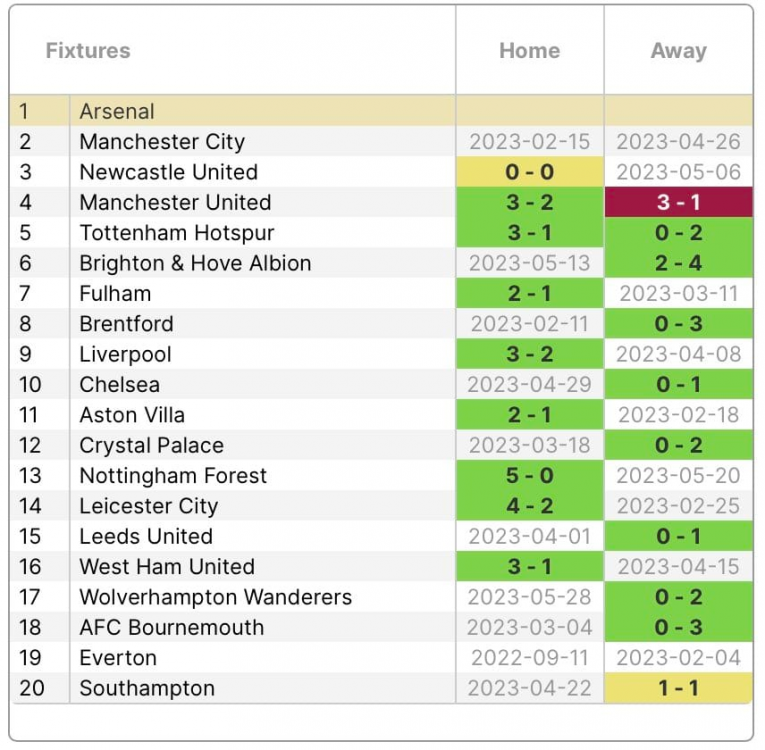Screen dimensions: 765x750
Task: Click Brighton & Hove Albion away 2 - 4 score
Action: [678, 263]
